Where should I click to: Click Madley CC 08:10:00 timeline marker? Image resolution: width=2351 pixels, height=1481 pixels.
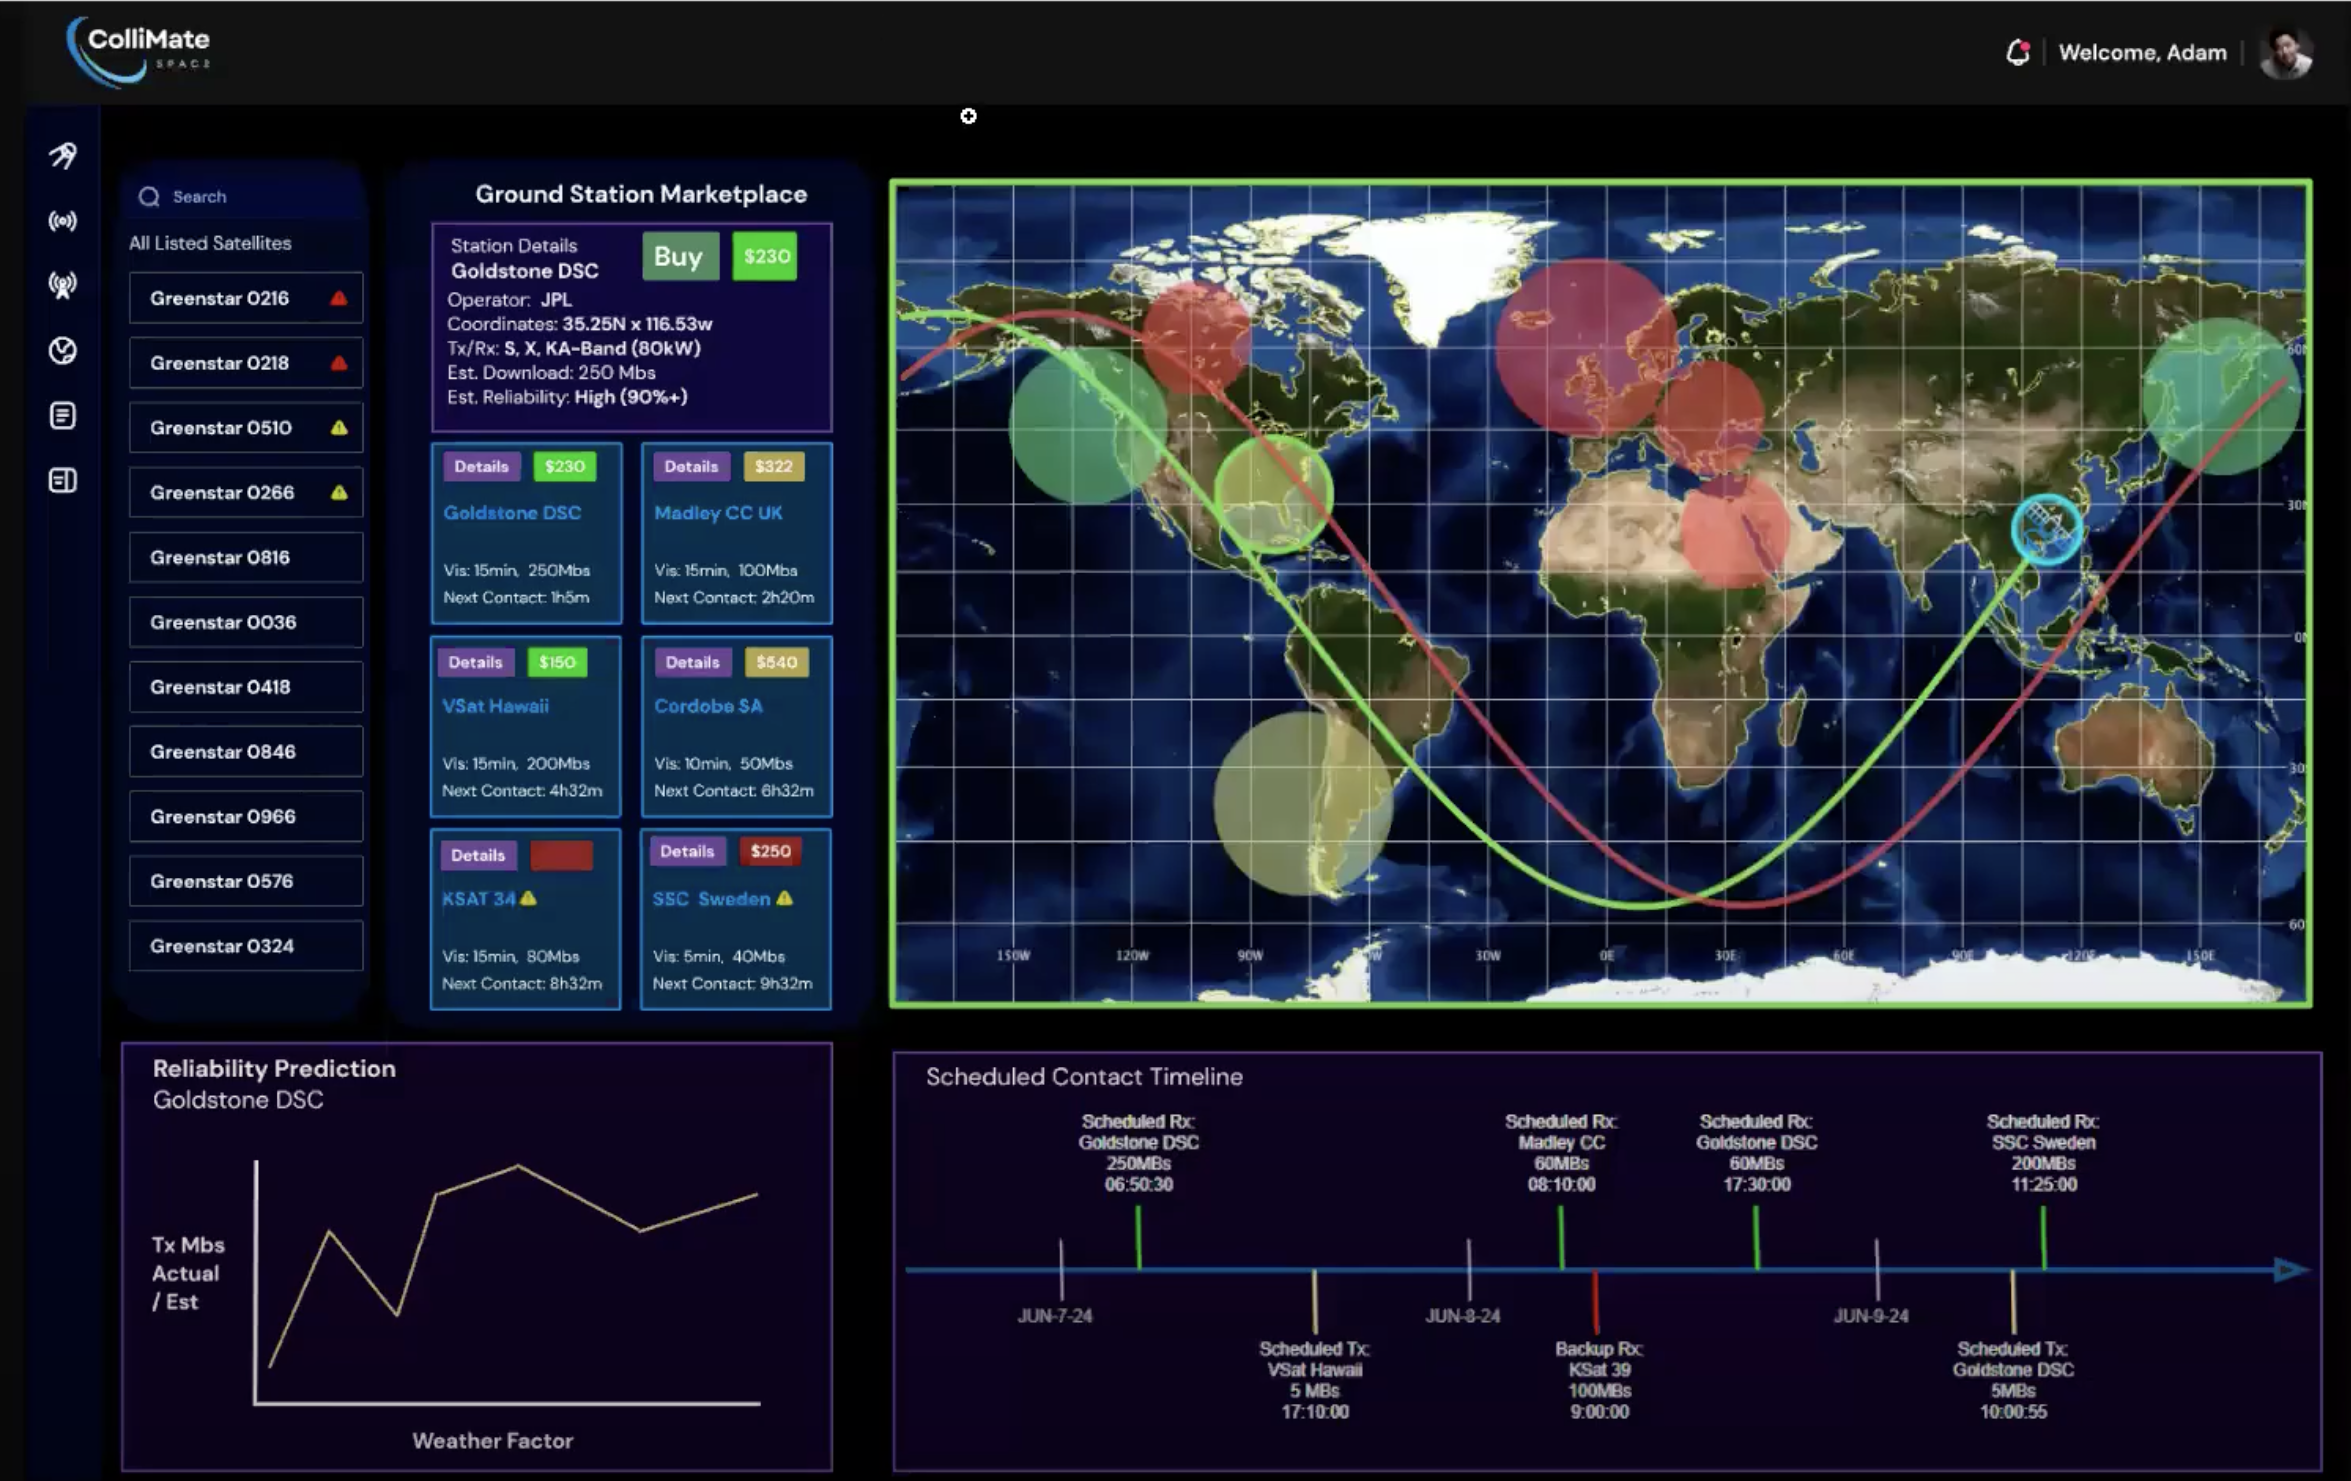1561,1237
